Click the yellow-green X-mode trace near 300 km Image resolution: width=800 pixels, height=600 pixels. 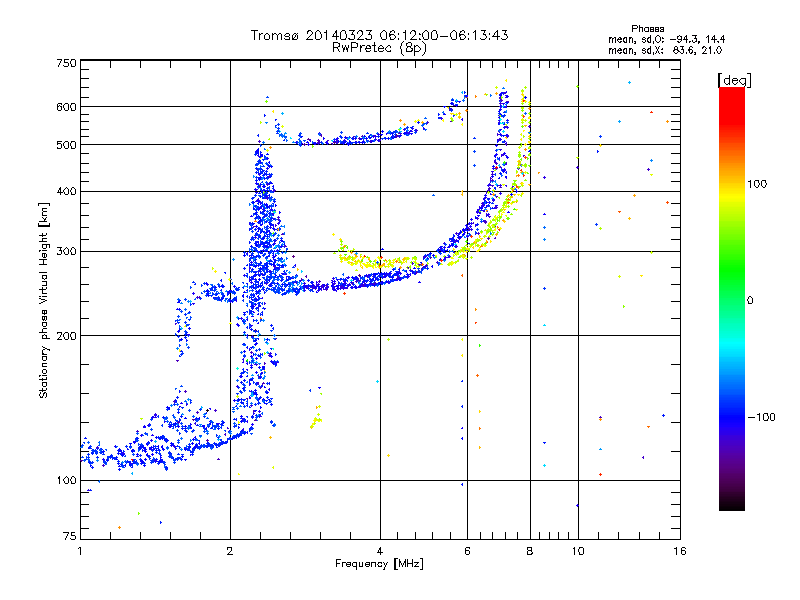click(x=378, y=262)
